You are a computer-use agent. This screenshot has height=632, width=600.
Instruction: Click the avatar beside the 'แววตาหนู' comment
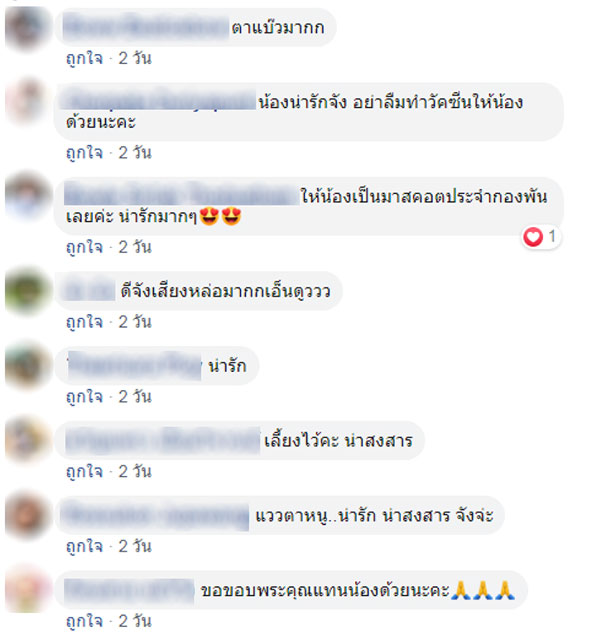27,515
